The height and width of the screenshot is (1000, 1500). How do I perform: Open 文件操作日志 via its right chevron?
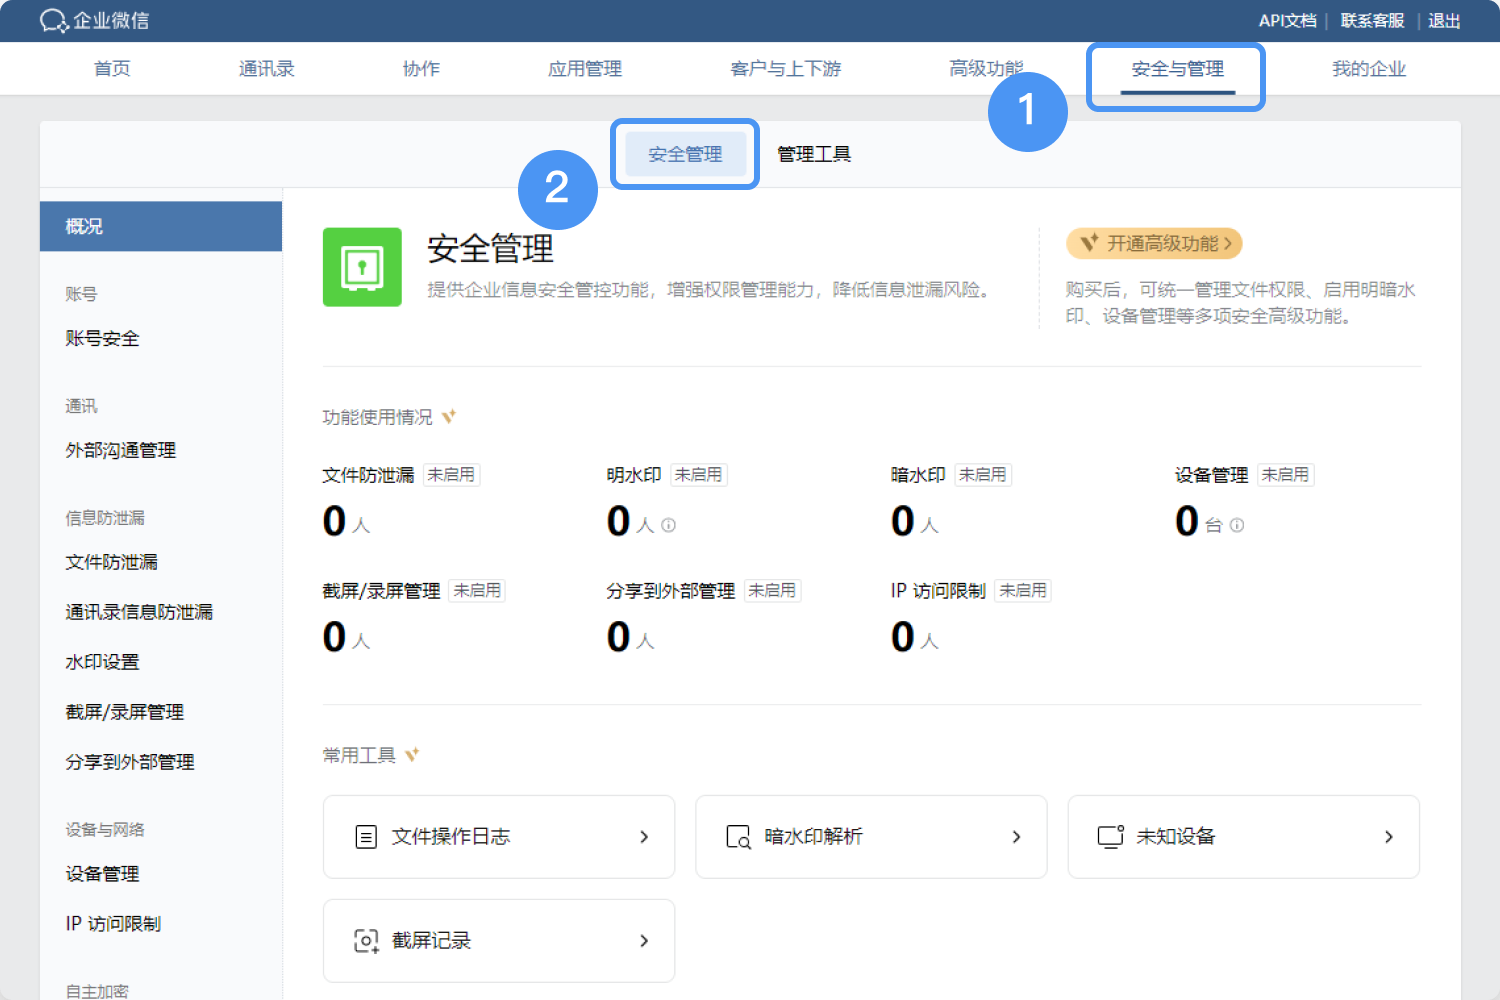(644, 837)
